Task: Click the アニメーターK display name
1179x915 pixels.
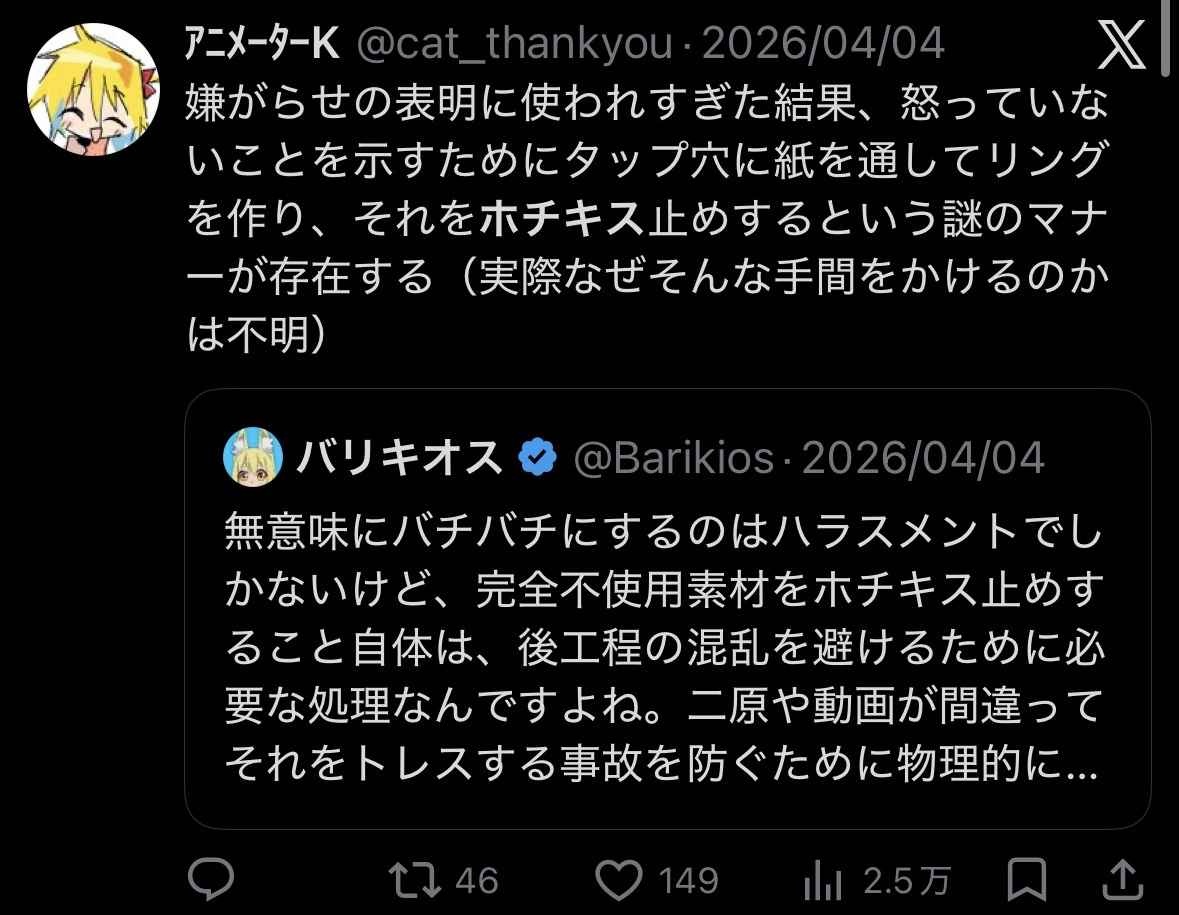Action: click(x=263, y=46)
